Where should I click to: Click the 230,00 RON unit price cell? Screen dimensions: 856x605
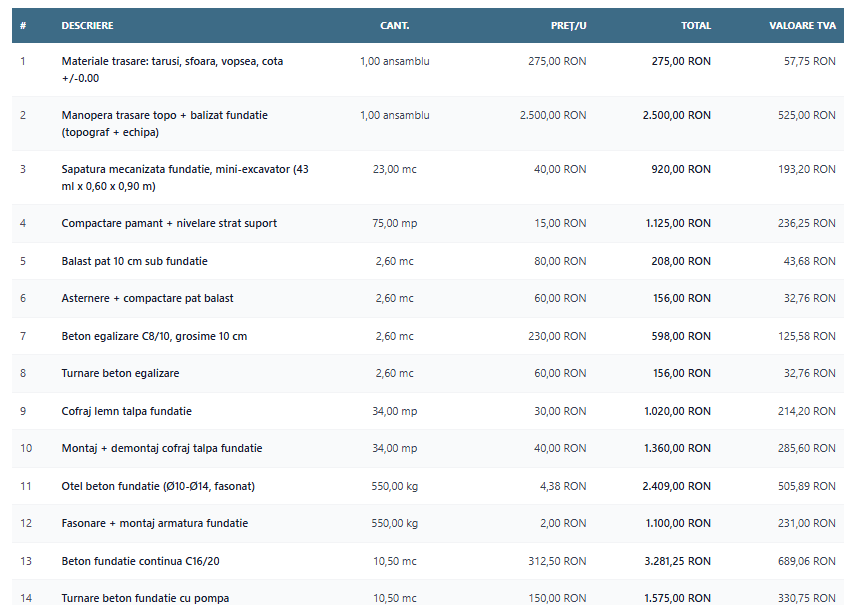(557, 336)
